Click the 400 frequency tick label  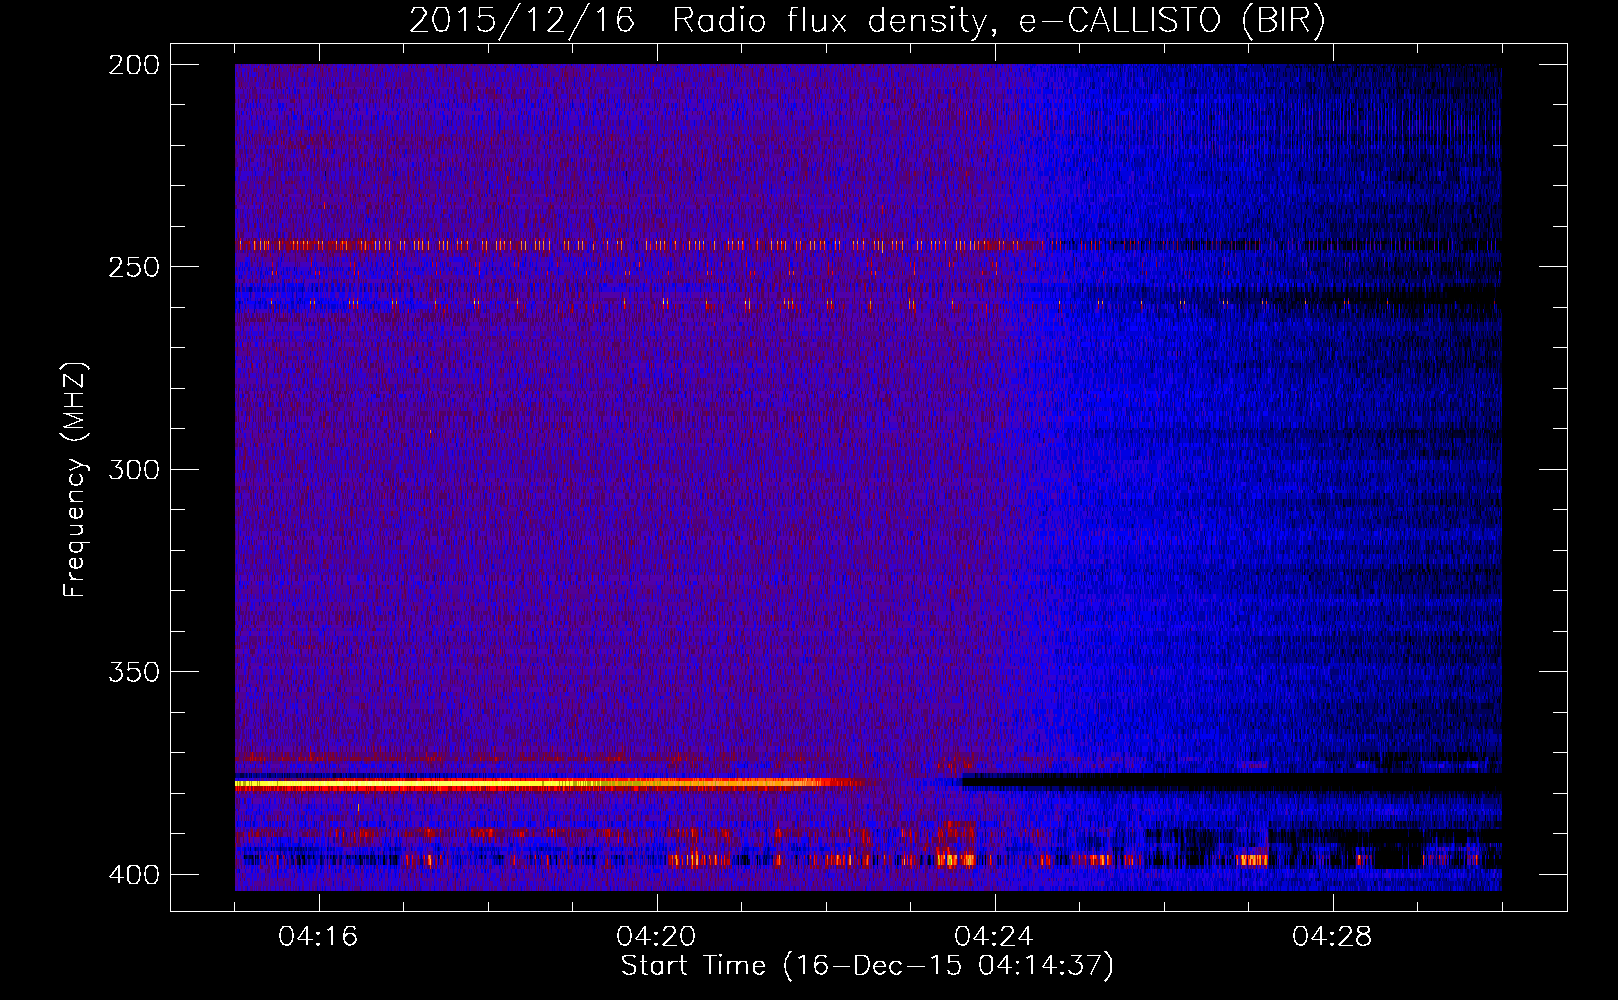click(133, 875)
